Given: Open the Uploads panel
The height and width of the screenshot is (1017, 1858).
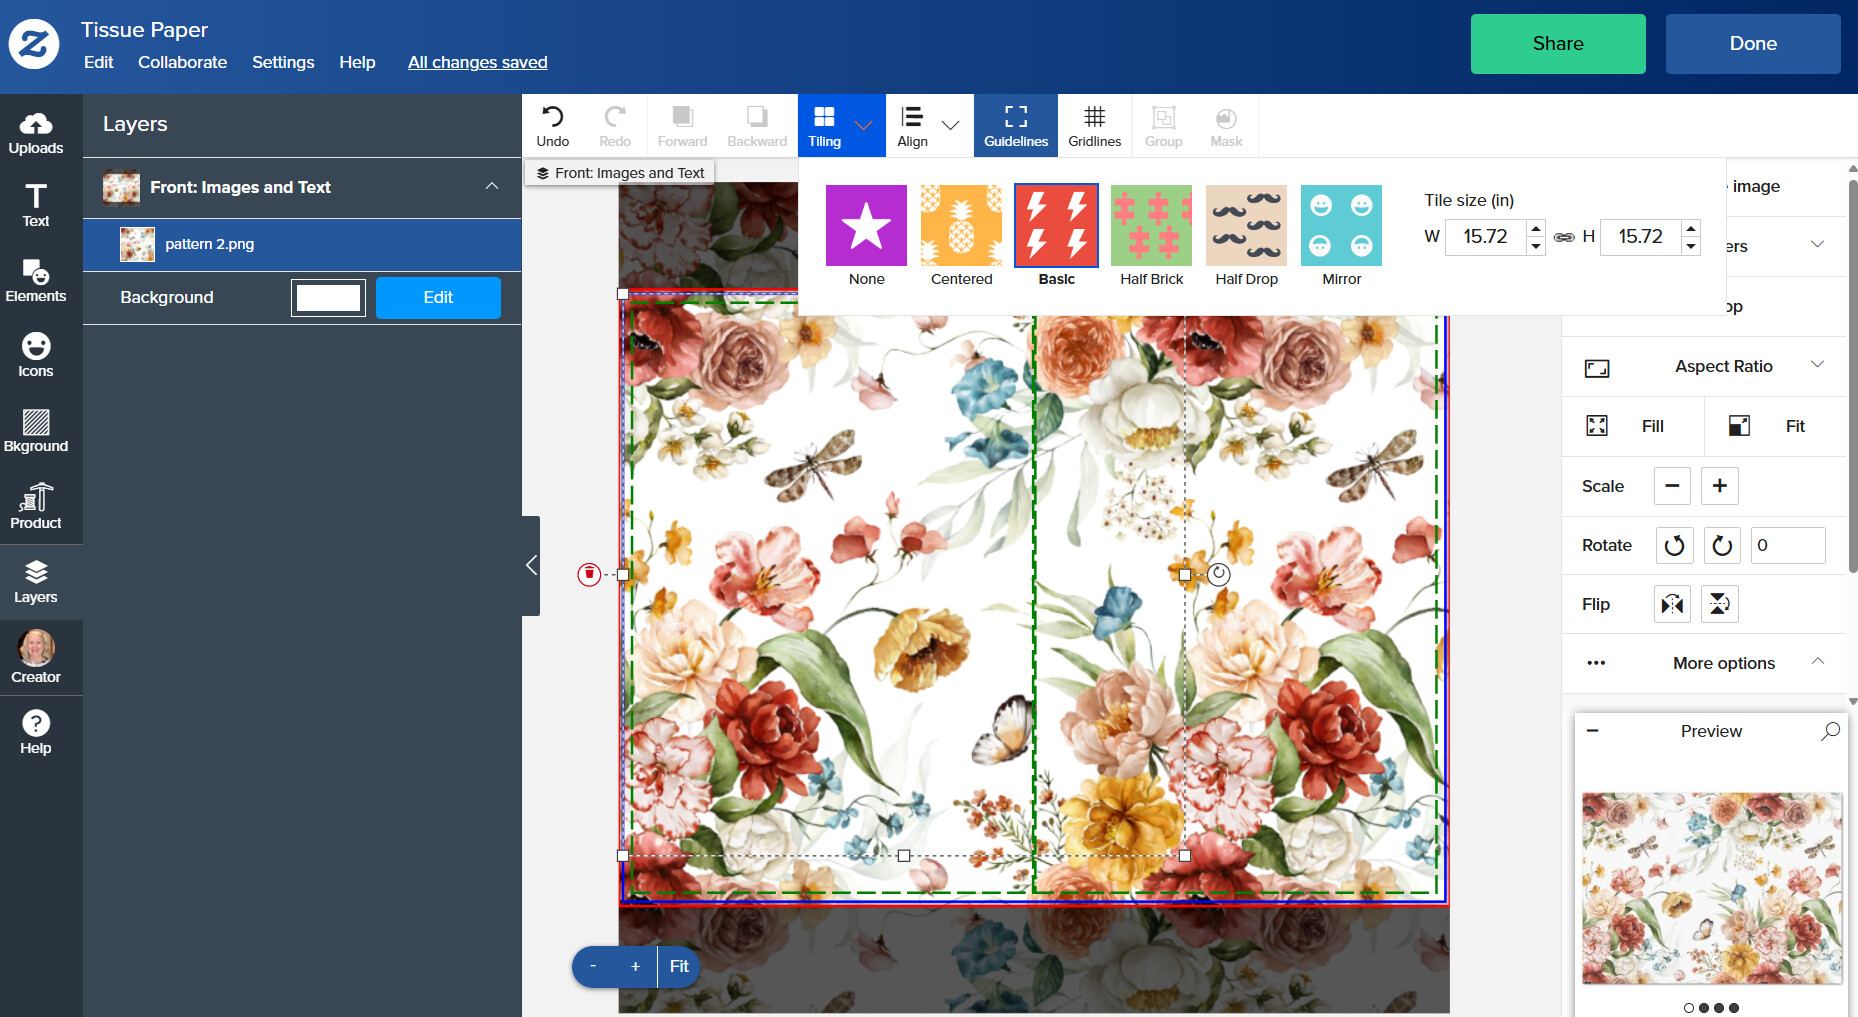Looking at the screenshot, I should coord(36,133).
